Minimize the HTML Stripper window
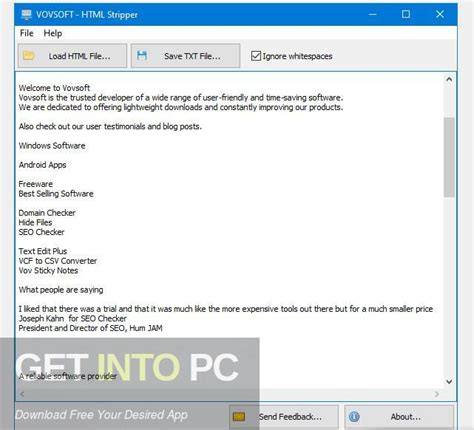Screen dimensions: 474x430 pos(373,14)
